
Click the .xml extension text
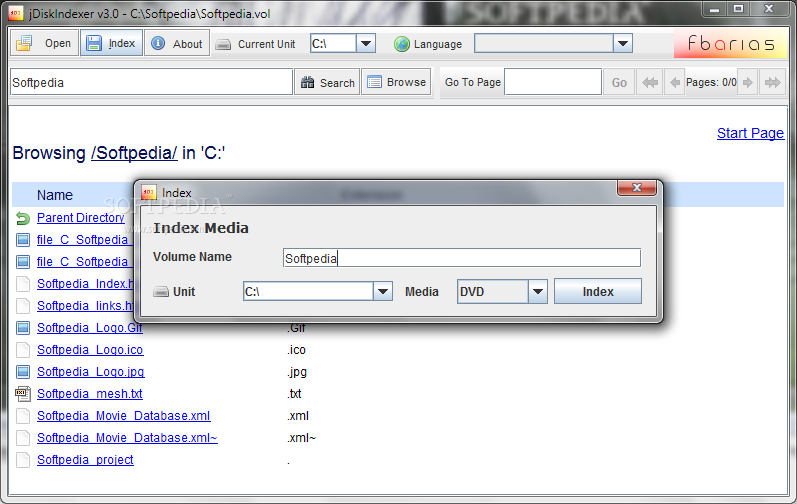pos(298,416)
